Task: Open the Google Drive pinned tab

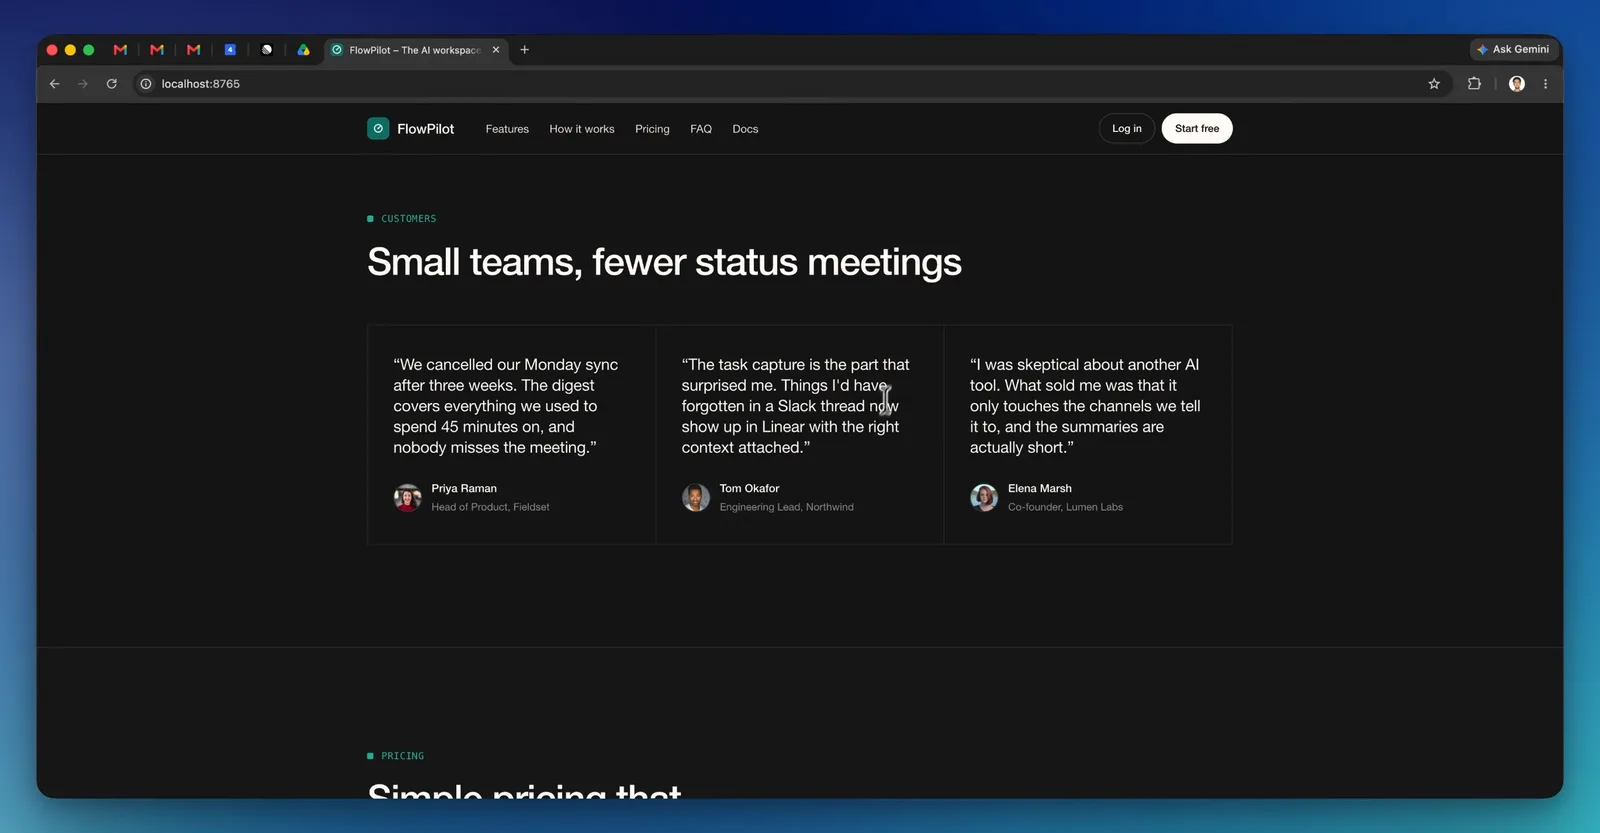Action: (303, 49)
